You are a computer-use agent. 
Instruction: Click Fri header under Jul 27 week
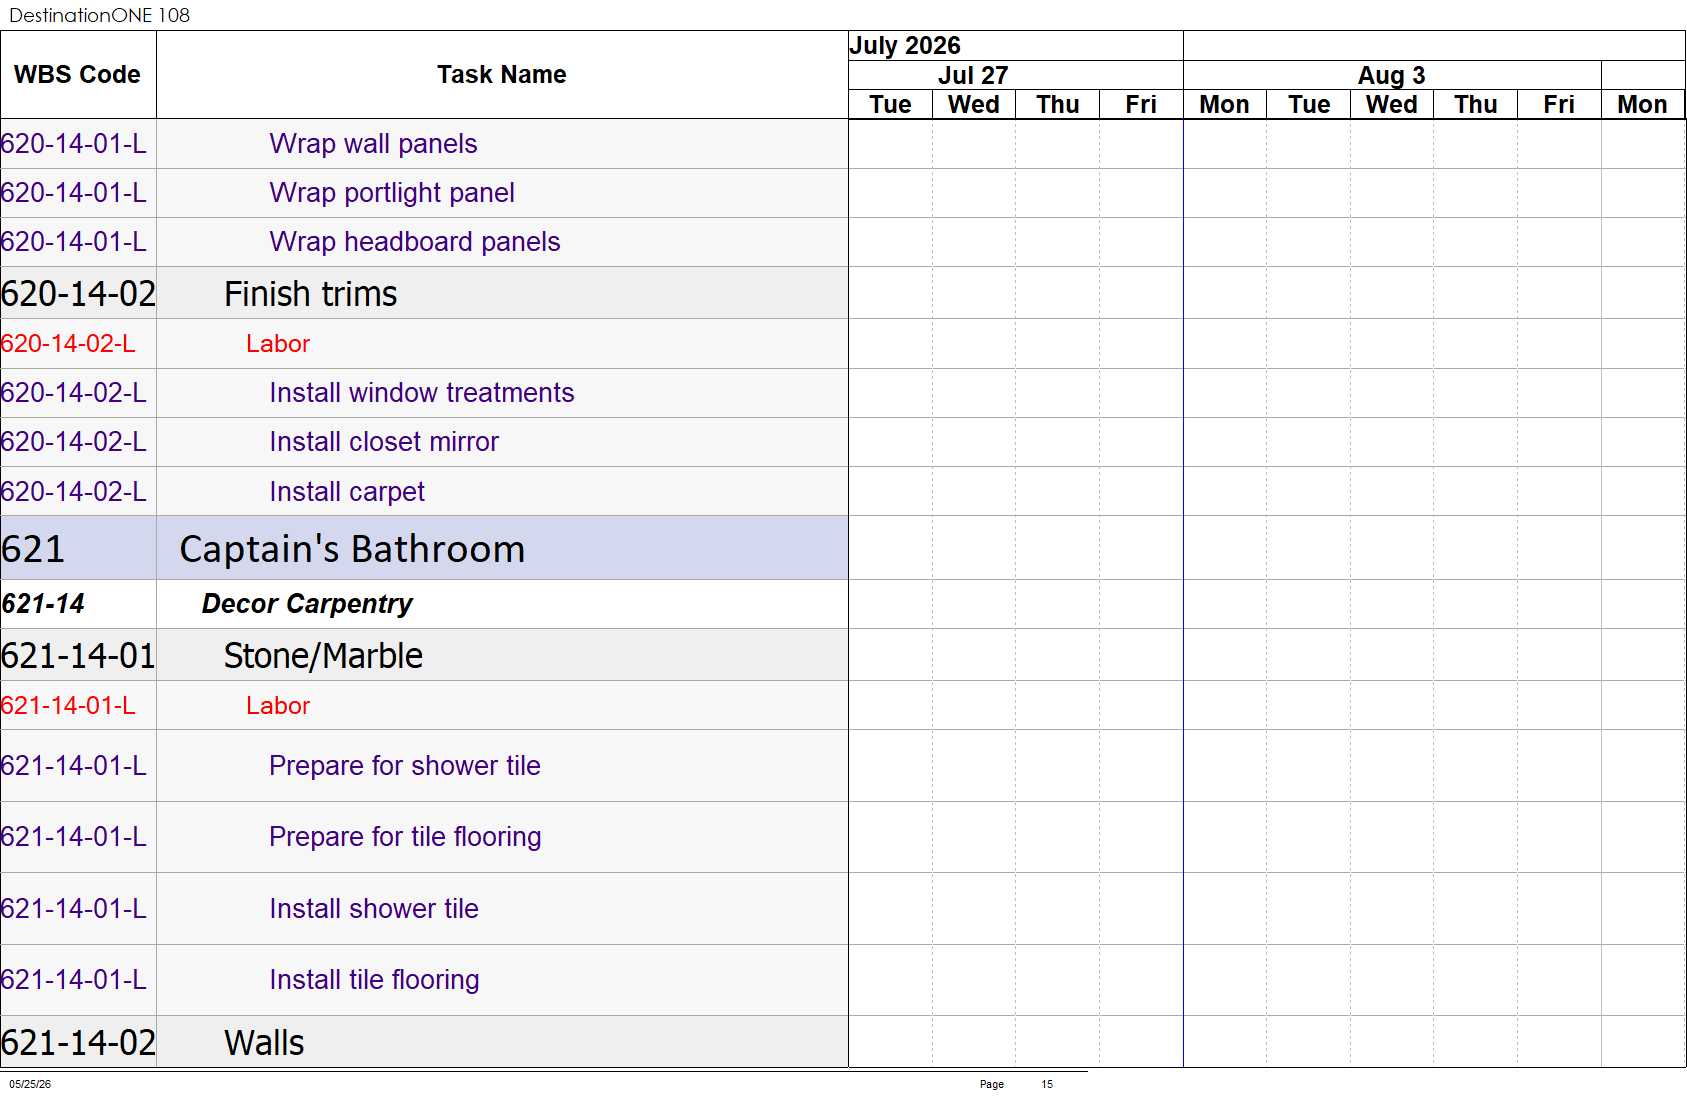pyautogui.click(x=1140, y=105)
